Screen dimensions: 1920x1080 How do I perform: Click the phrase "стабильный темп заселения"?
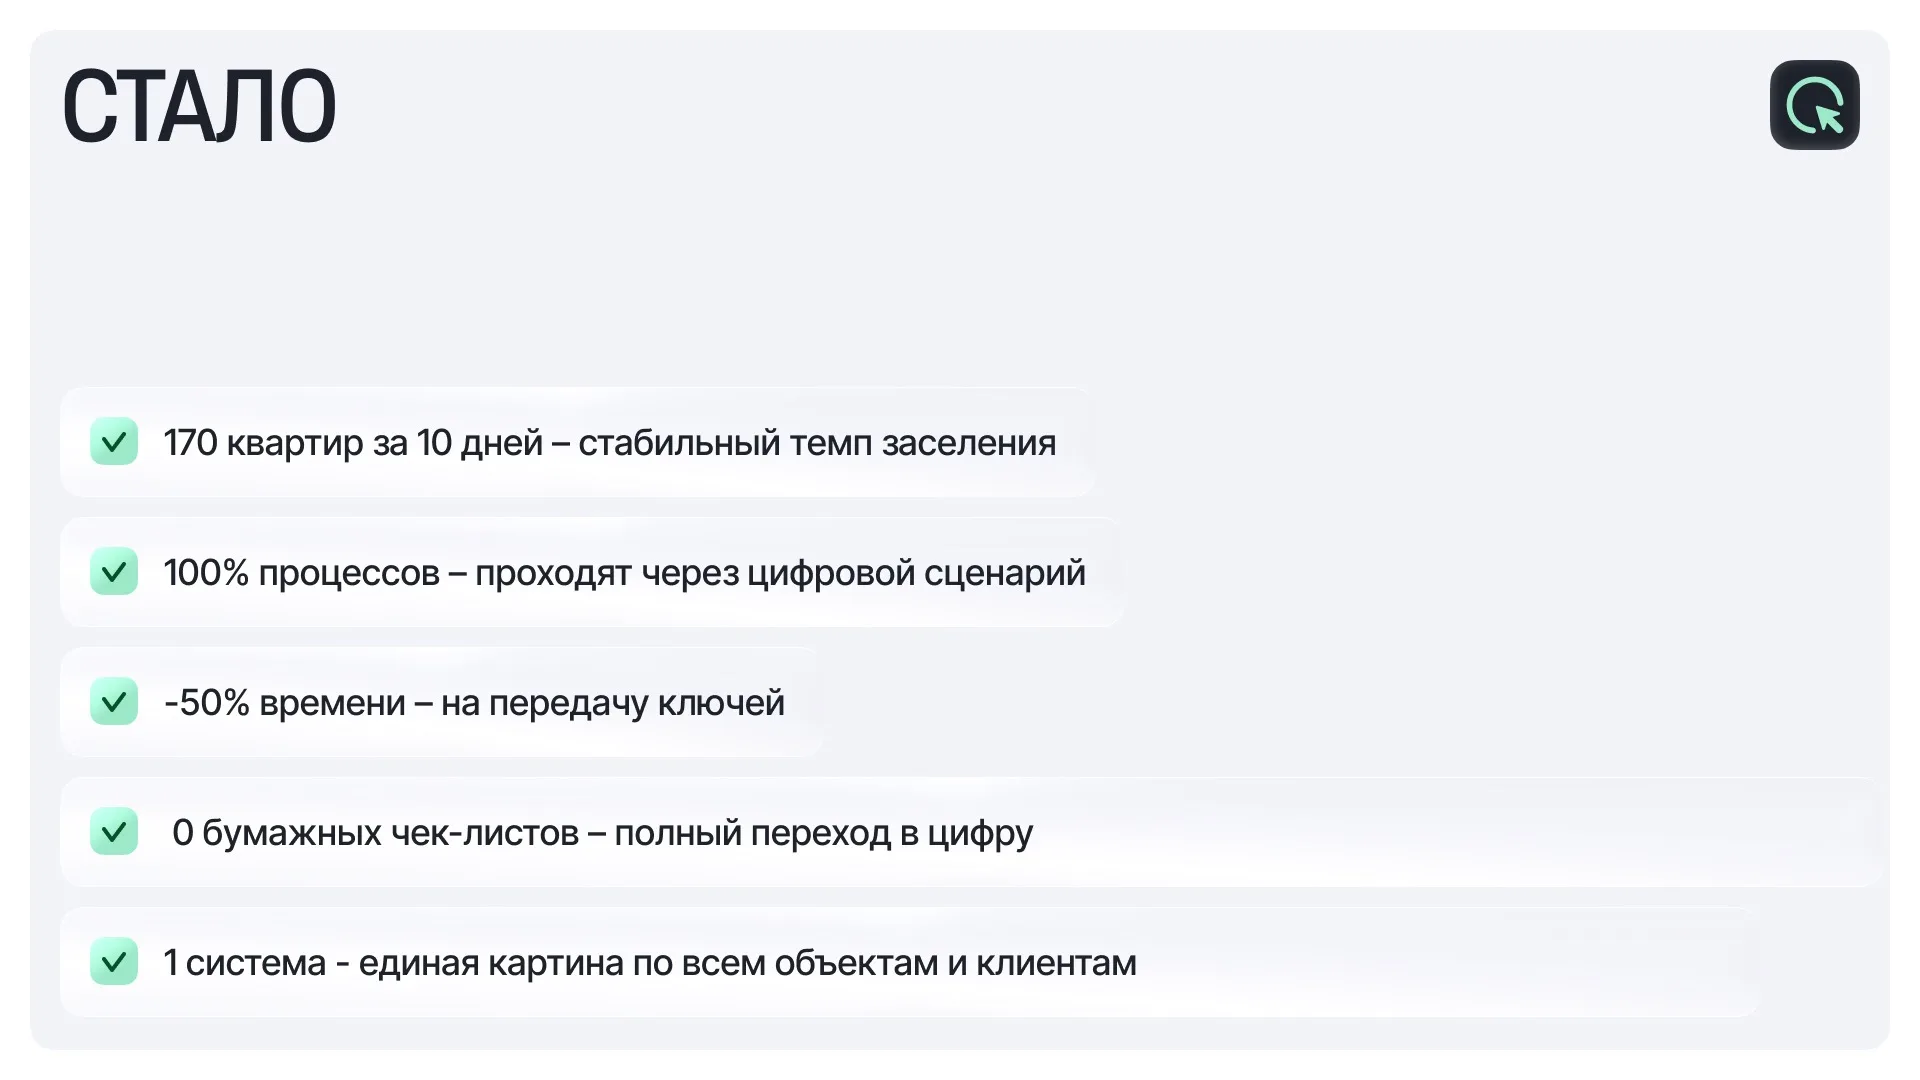click(x=817, y=443)
